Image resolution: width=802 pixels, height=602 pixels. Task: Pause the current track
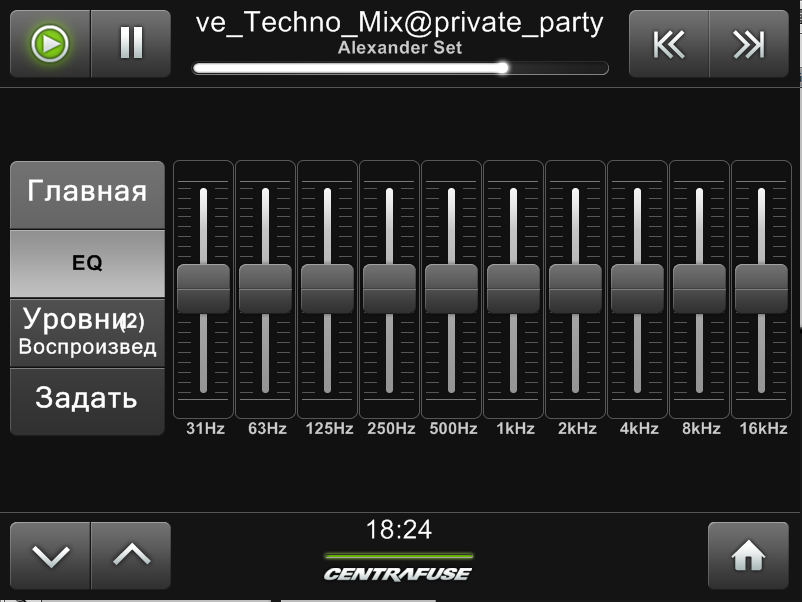pos(131,43)
